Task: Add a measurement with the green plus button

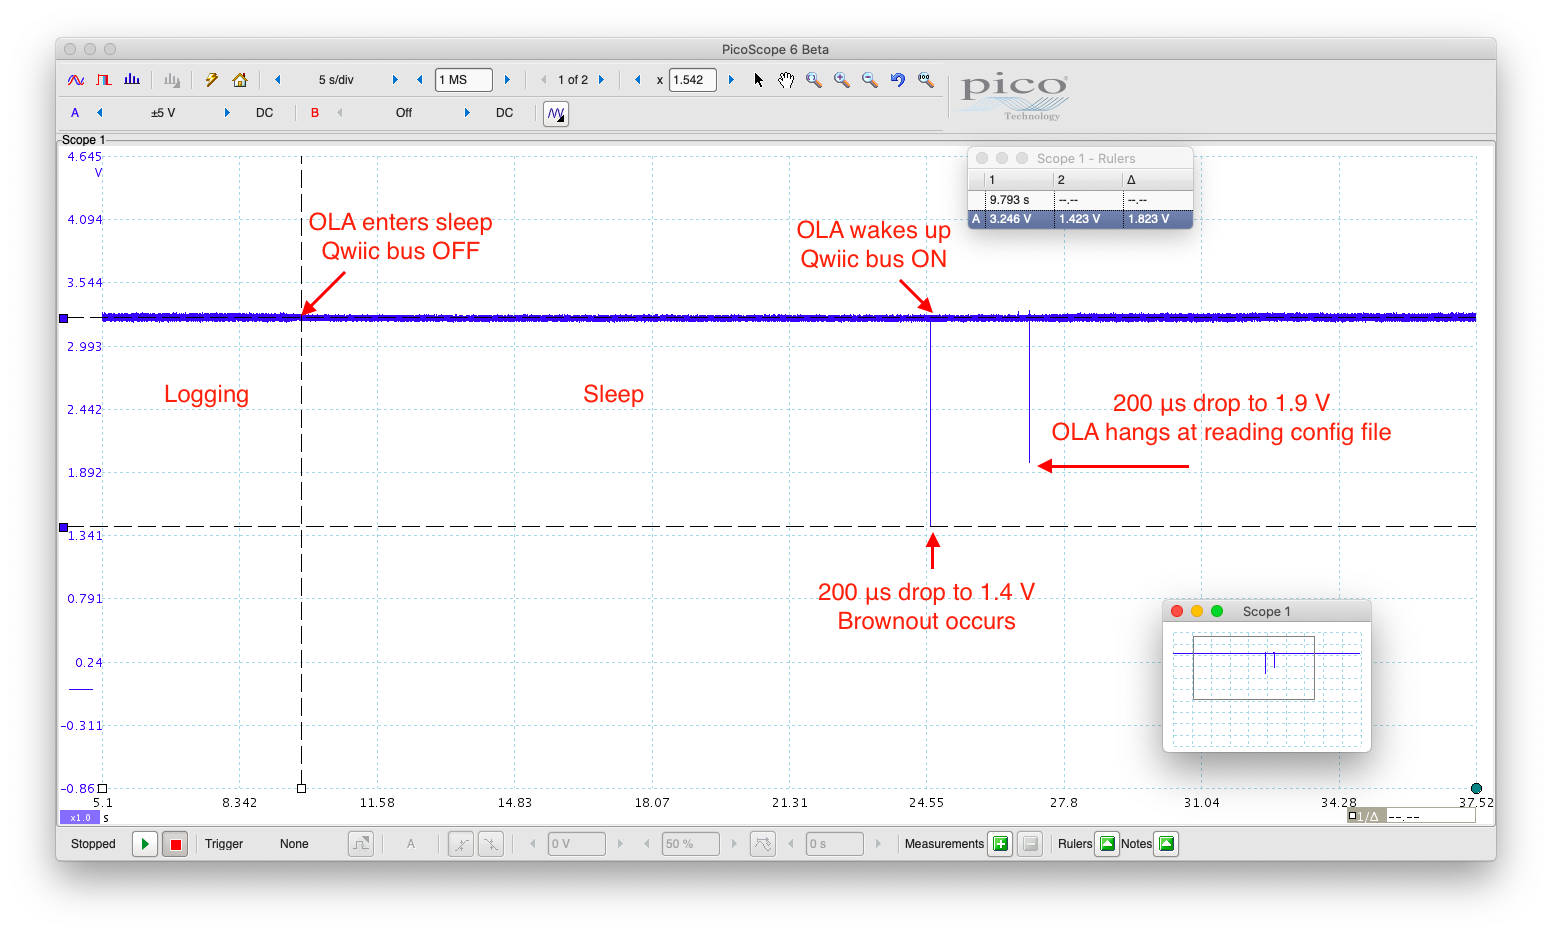Action: 999,843
